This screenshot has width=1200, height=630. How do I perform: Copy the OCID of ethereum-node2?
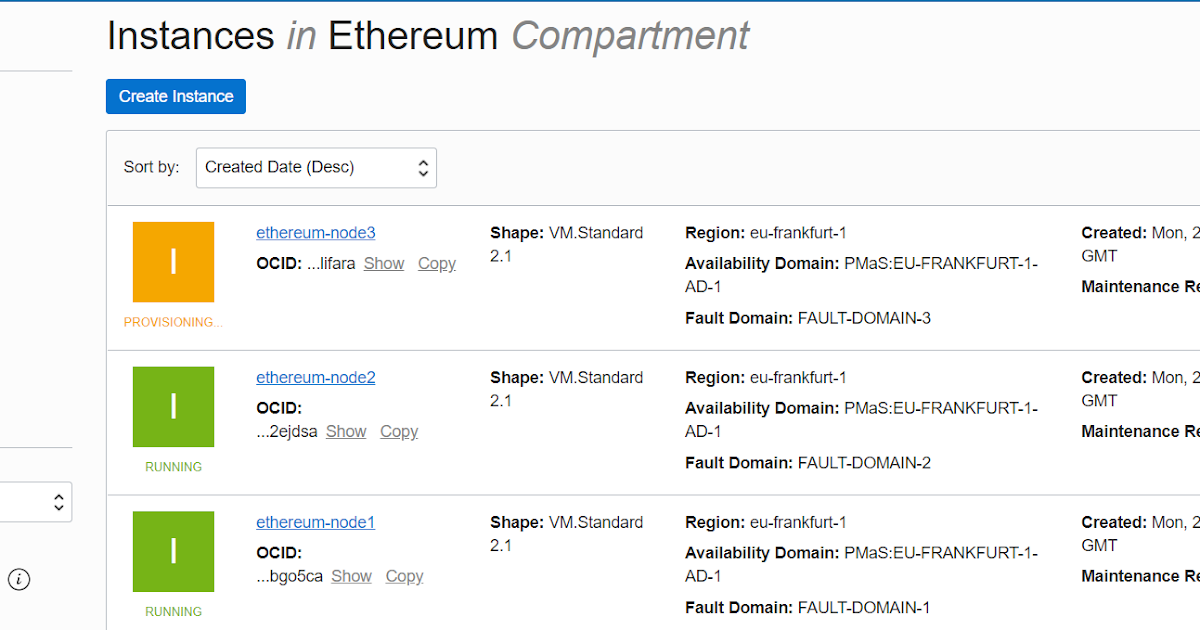(399, 432)
